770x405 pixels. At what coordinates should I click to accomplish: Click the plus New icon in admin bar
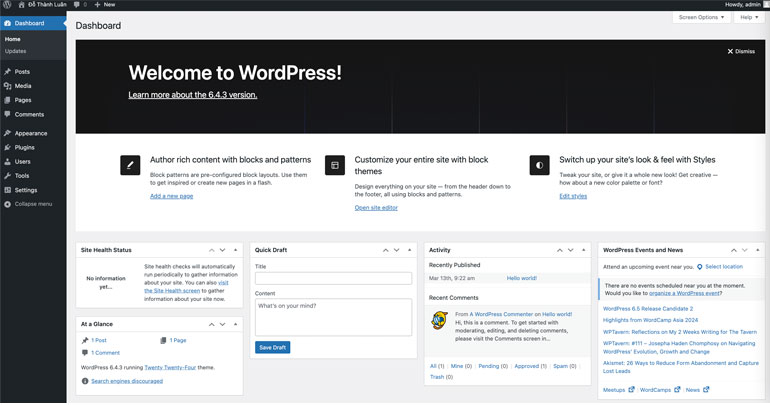(97, 4)
